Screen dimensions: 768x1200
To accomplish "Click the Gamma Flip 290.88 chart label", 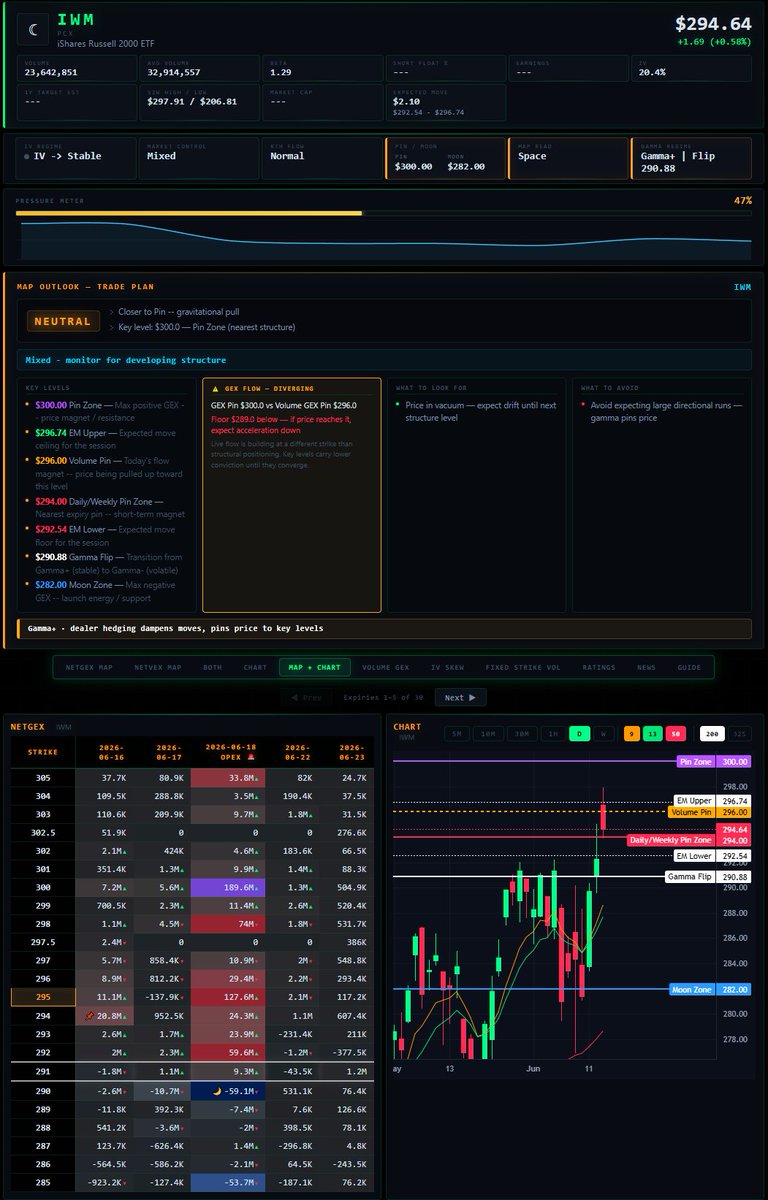I will [x=708, y=877].
